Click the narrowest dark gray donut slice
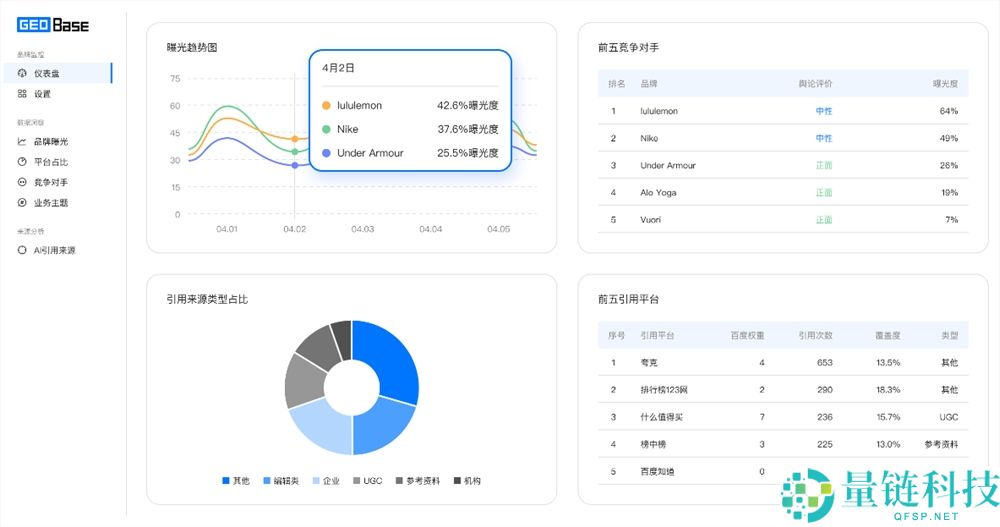1000x527 pixels. point(342,339)
